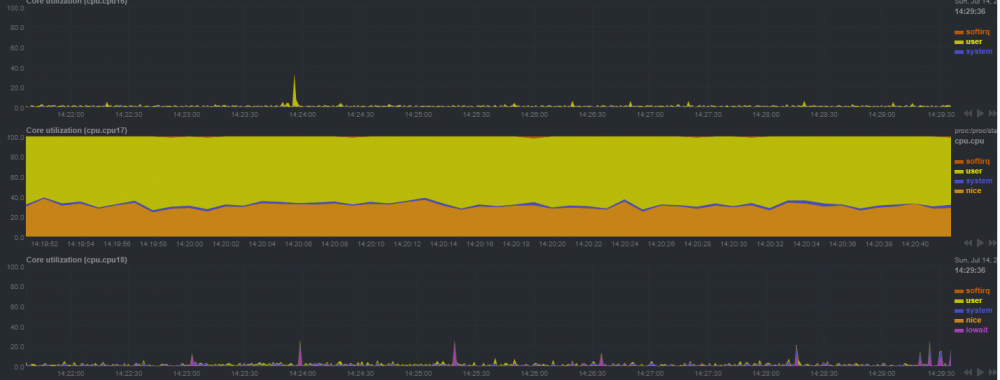This screenshot has height=380, width=1000.
Task: Click the 14:20:00 axis label under cpu17 chart
Action: (190, 244)
